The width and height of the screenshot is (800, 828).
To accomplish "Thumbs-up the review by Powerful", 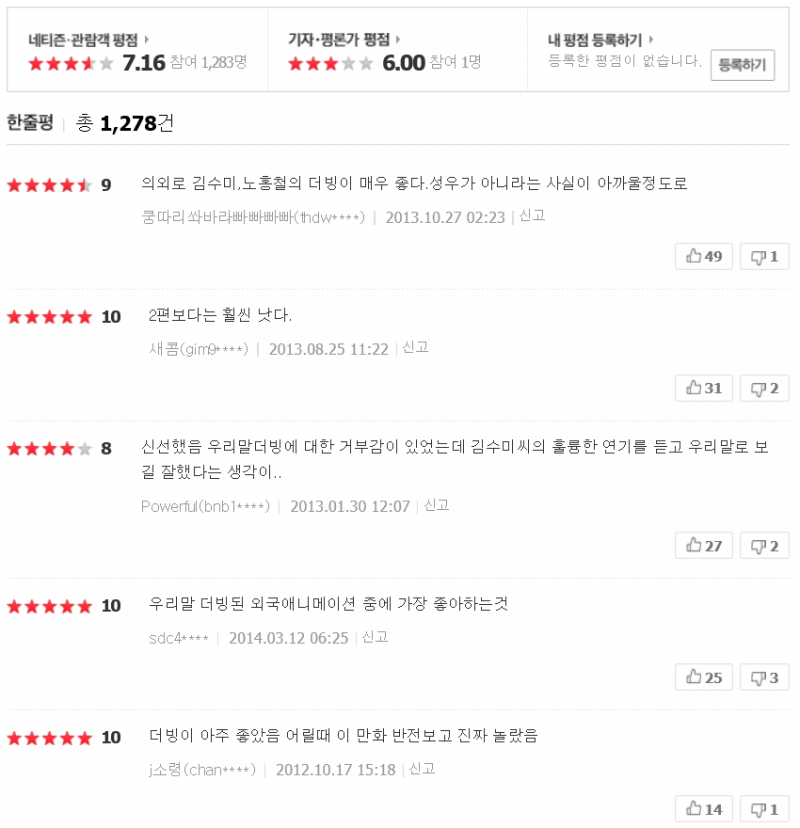I will click(x=704, y=546).
